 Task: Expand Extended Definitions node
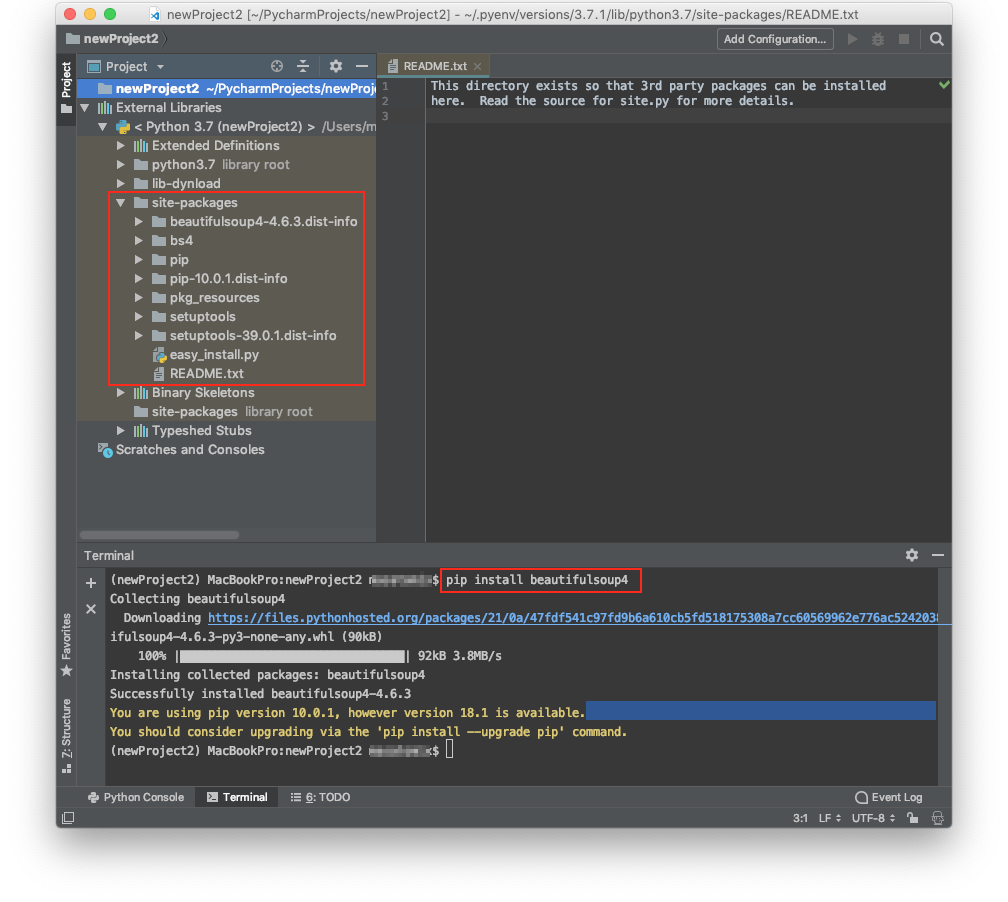coord(121,146)
